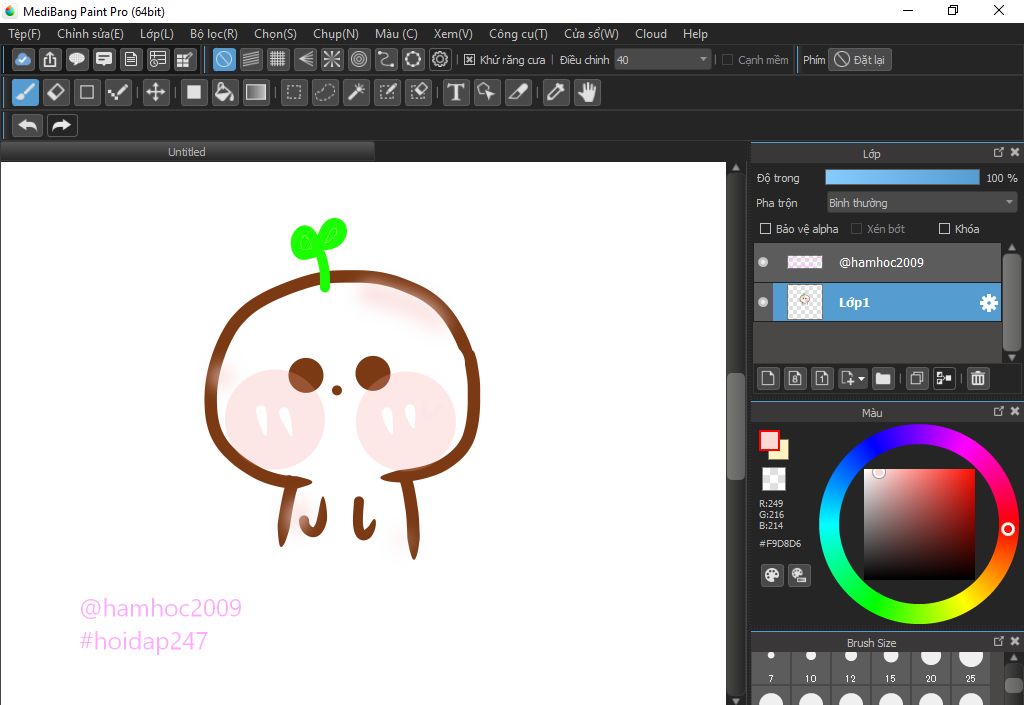Open the Bộ lọc(R) menu
The height and width of the screenshot is (705, 1024).
[x=213, y=34]
